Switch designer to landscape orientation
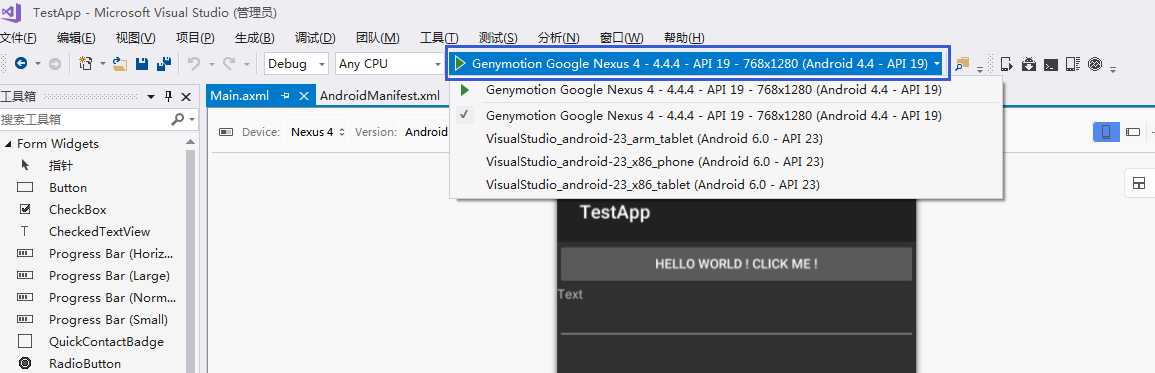This screenshot has height=373, width=1155. click(x=1133, y=132)
